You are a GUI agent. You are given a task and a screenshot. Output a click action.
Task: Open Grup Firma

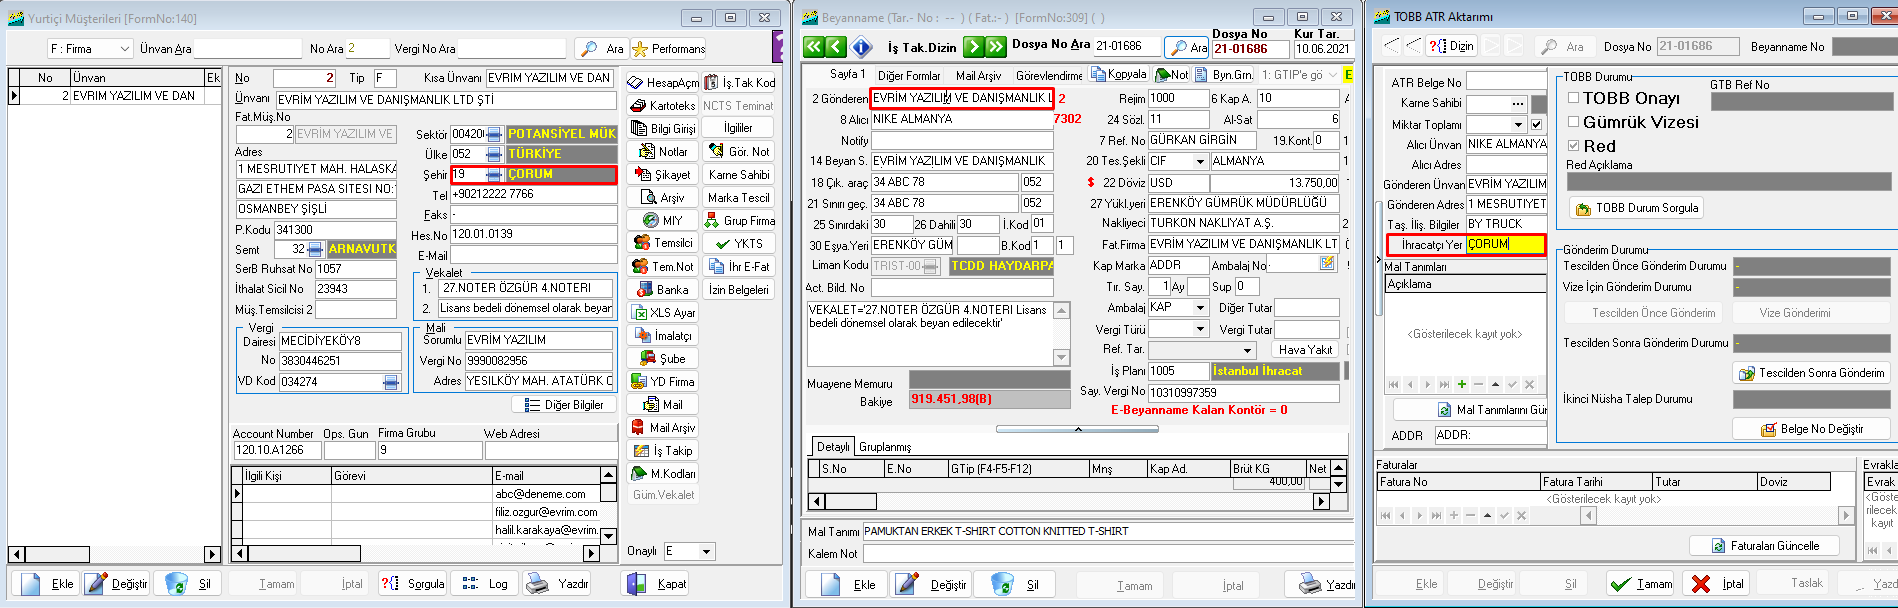point(739,220)
